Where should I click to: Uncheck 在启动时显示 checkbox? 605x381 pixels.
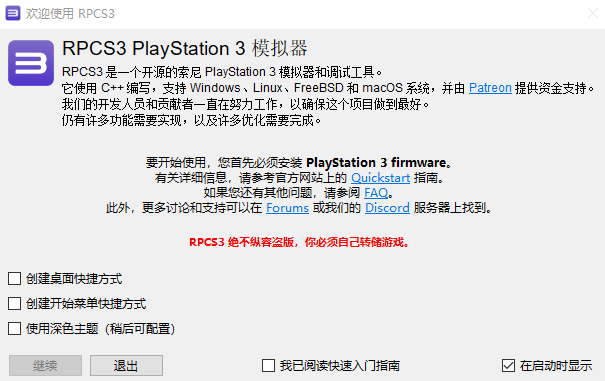point(508,365)
